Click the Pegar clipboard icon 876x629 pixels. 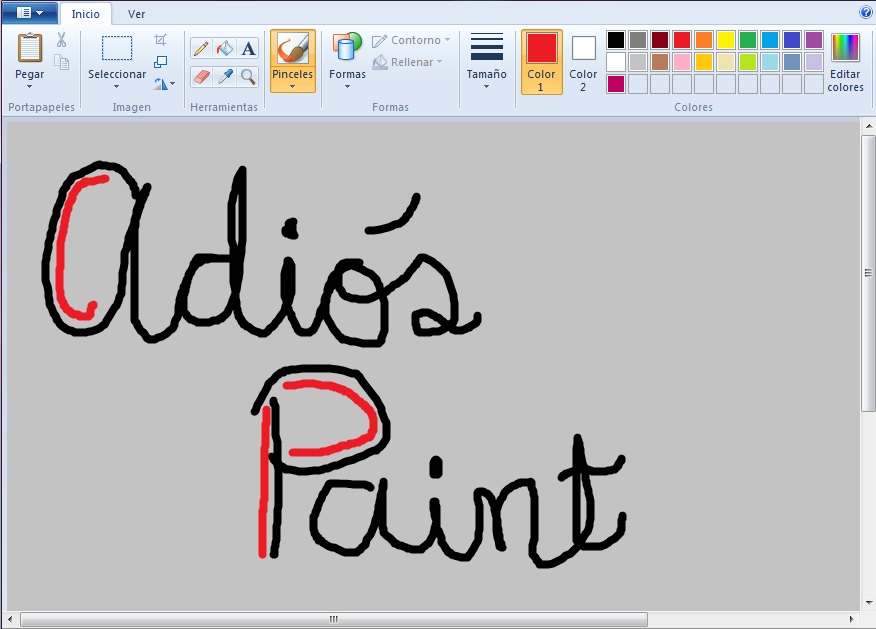click(30, 48)
